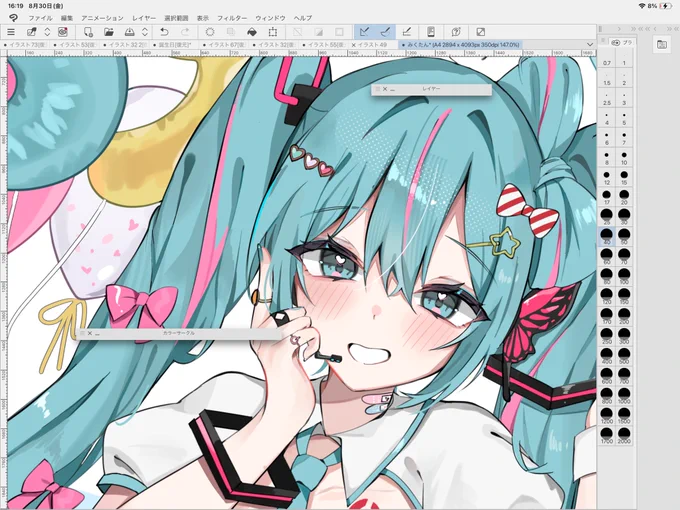
Task: Select brush size 8
Action: 607,159
